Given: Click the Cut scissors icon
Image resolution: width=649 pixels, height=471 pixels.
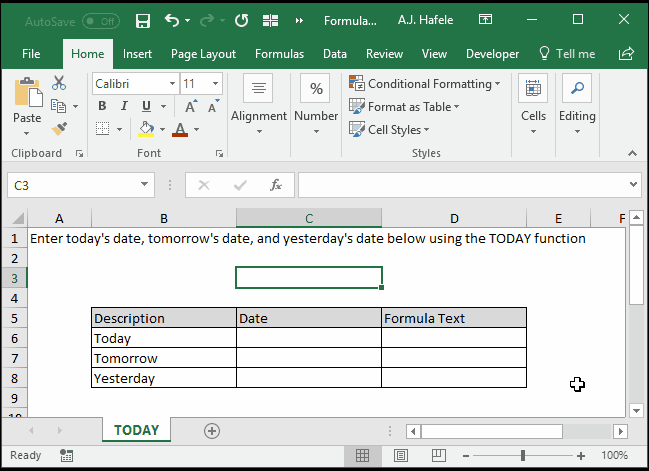Looking at the screenshot, I should coord(59,83).
